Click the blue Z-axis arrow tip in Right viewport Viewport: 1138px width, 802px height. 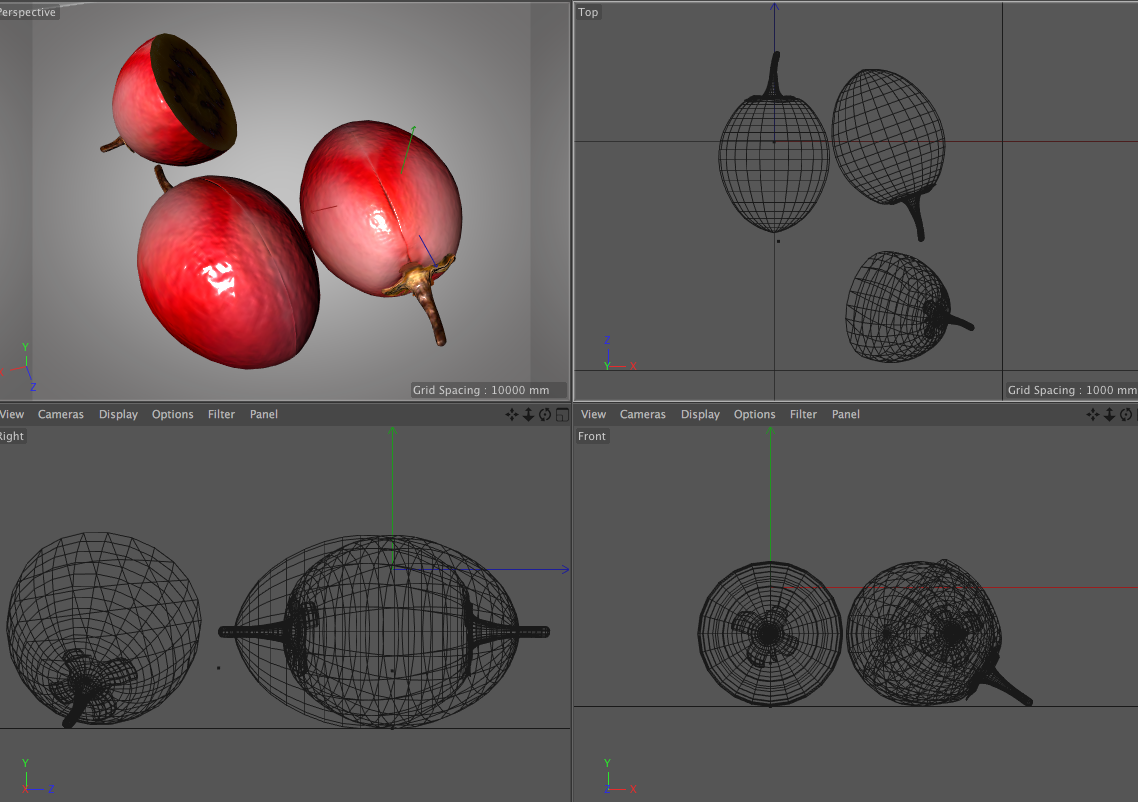pos(565,570)
